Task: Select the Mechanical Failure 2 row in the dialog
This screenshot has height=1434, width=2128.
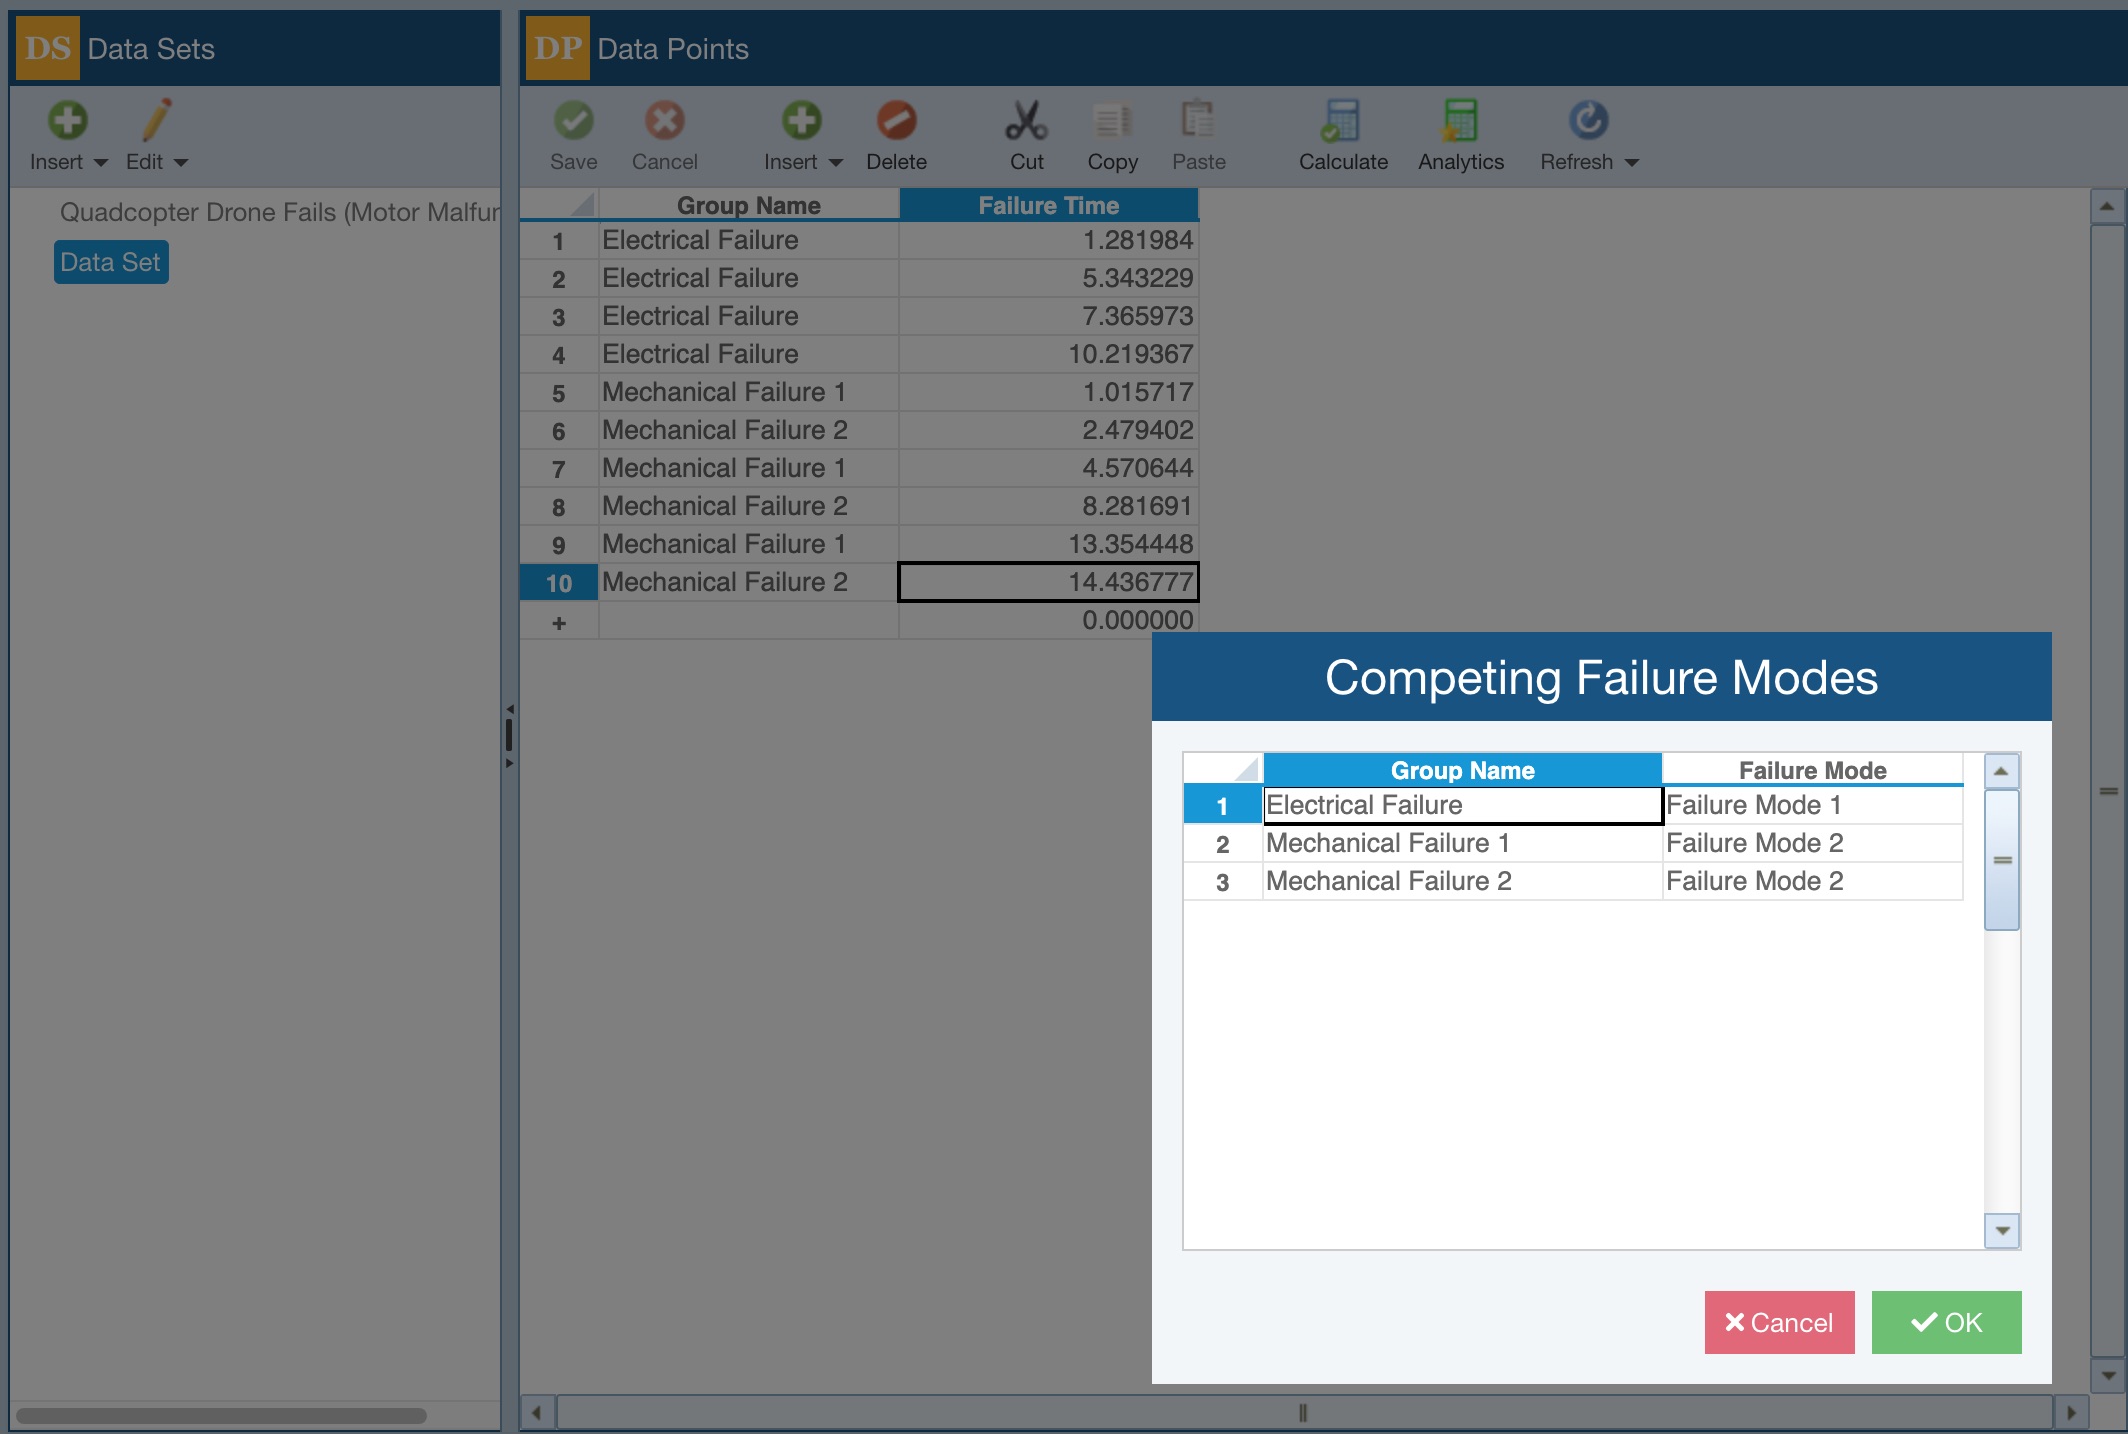Action: (1388, 881)
